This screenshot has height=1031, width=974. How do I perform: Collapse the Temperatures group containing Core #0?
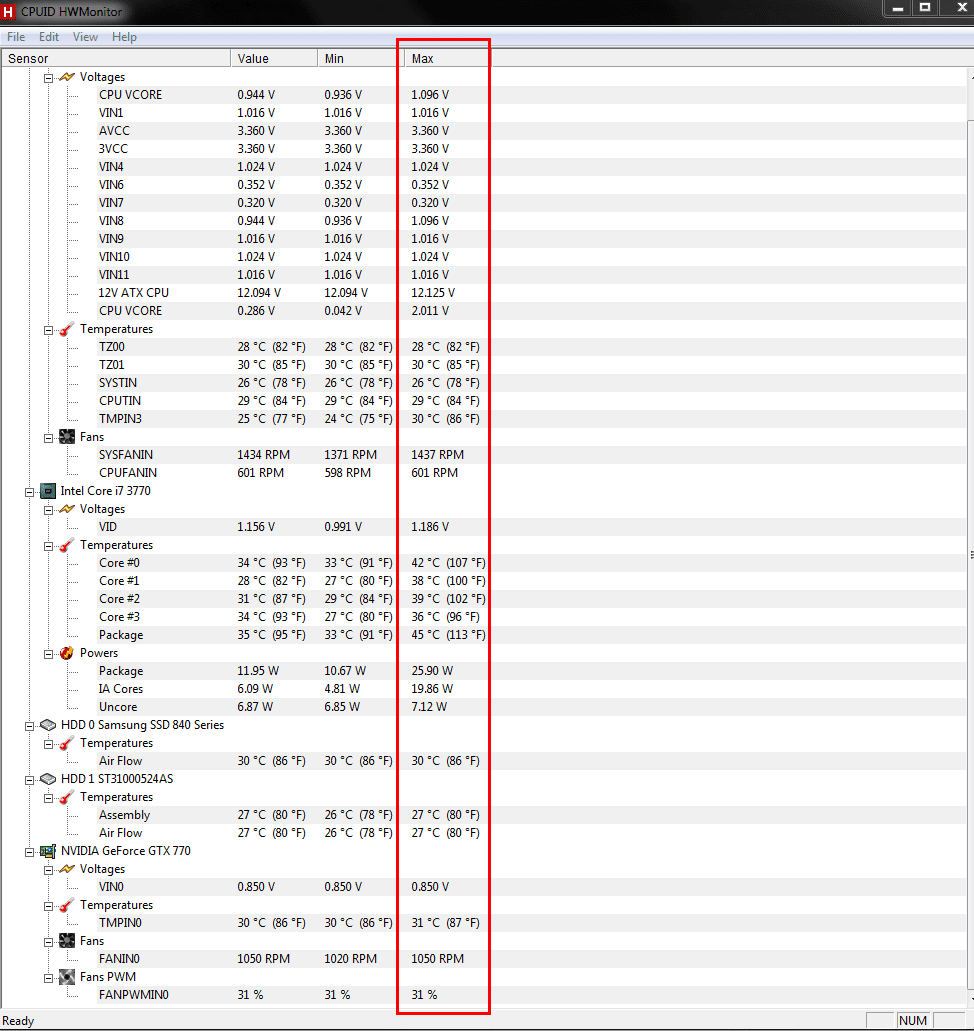click(x=48, y=546)
